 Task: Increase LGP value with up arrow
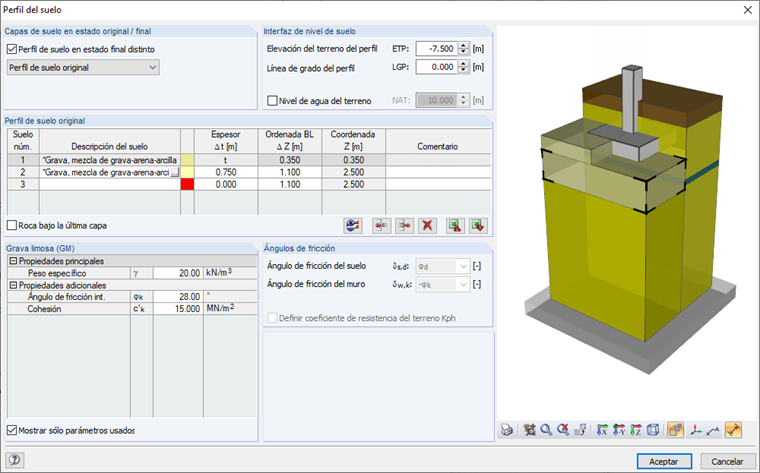tap(464, 64)
